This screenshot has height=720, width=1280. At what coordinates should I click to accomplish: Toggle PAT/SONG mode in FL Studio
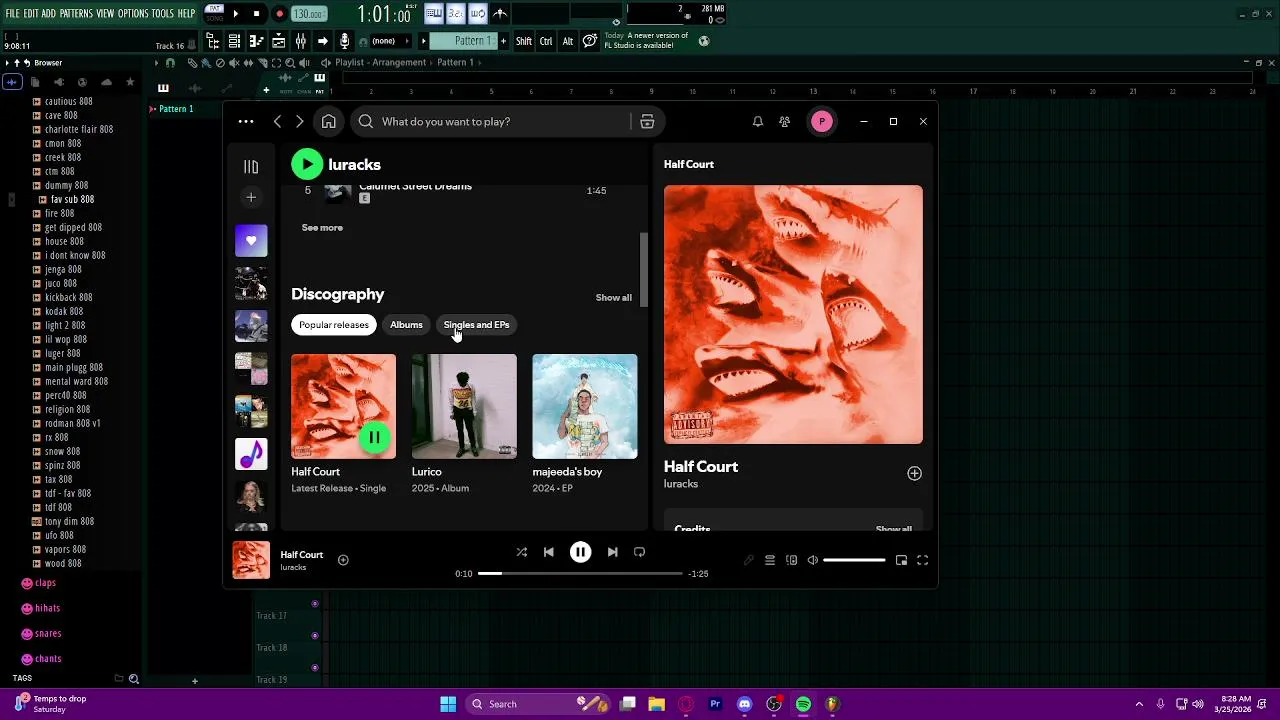click(215, 14)
